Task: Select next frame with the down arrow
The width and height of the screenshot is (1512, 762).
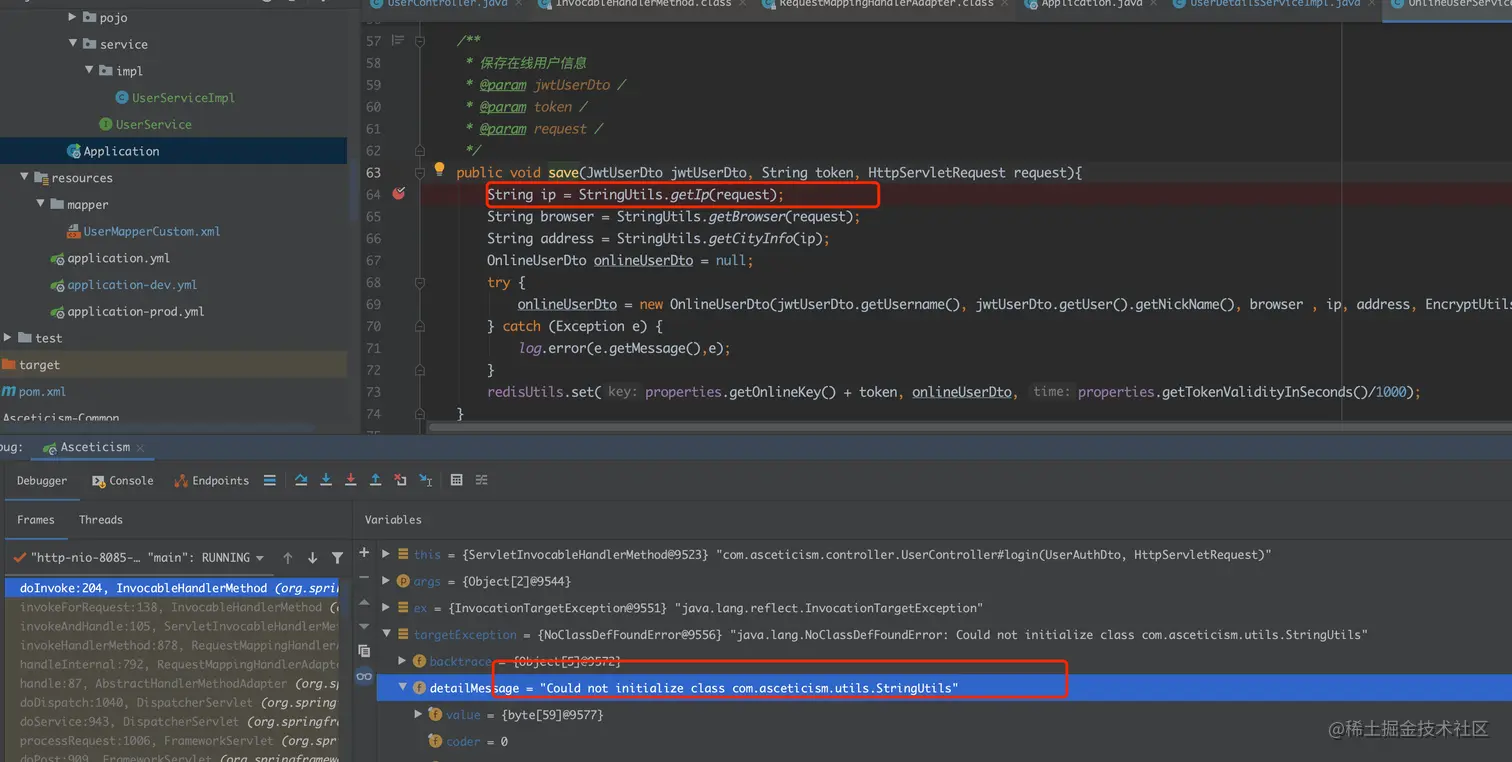Action: (x=312, y=558)
